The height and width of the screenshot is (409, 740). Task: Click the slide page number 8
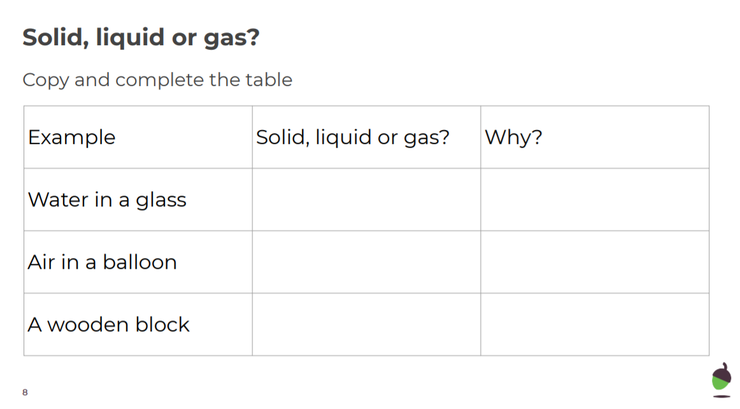[x=25, y=392]
